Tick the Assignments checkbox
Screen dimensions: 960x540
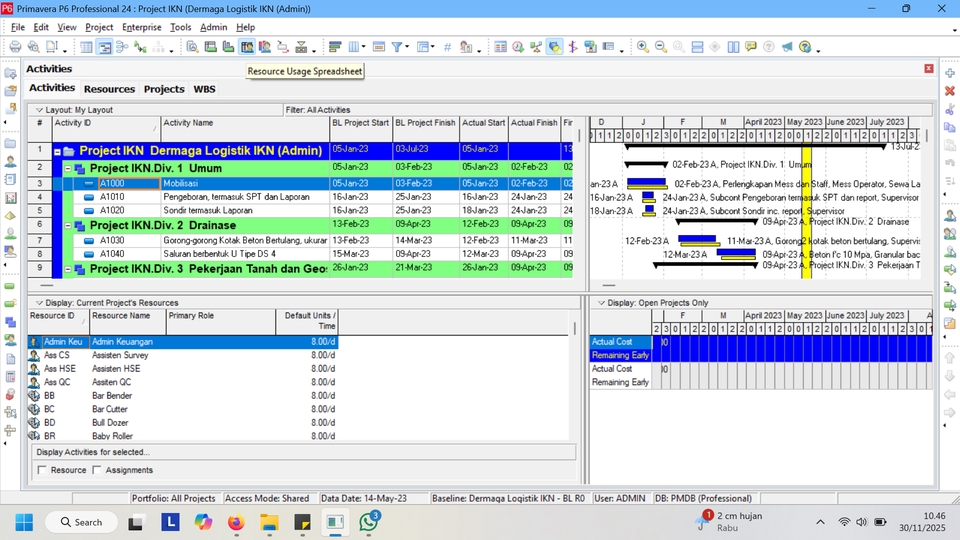click(x=97, y=470)
